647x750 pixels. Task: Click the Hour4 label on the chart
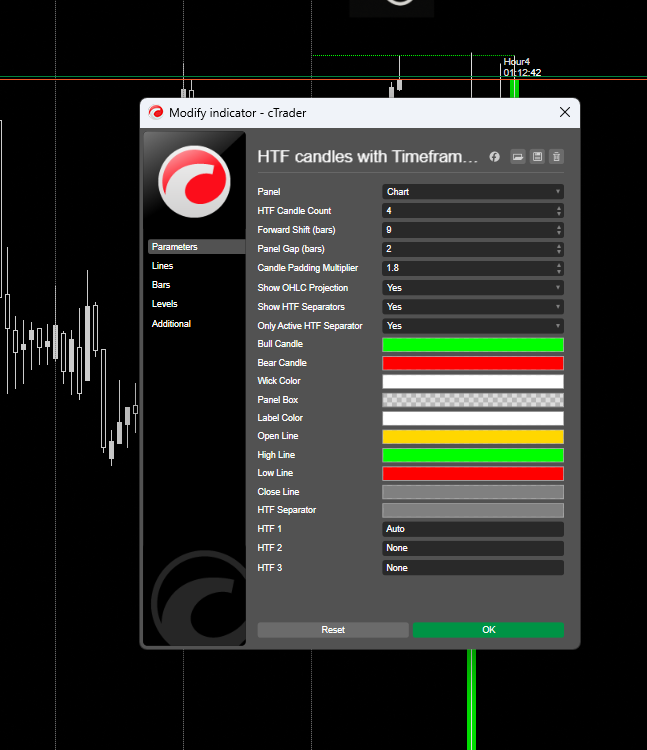point(516,62)
